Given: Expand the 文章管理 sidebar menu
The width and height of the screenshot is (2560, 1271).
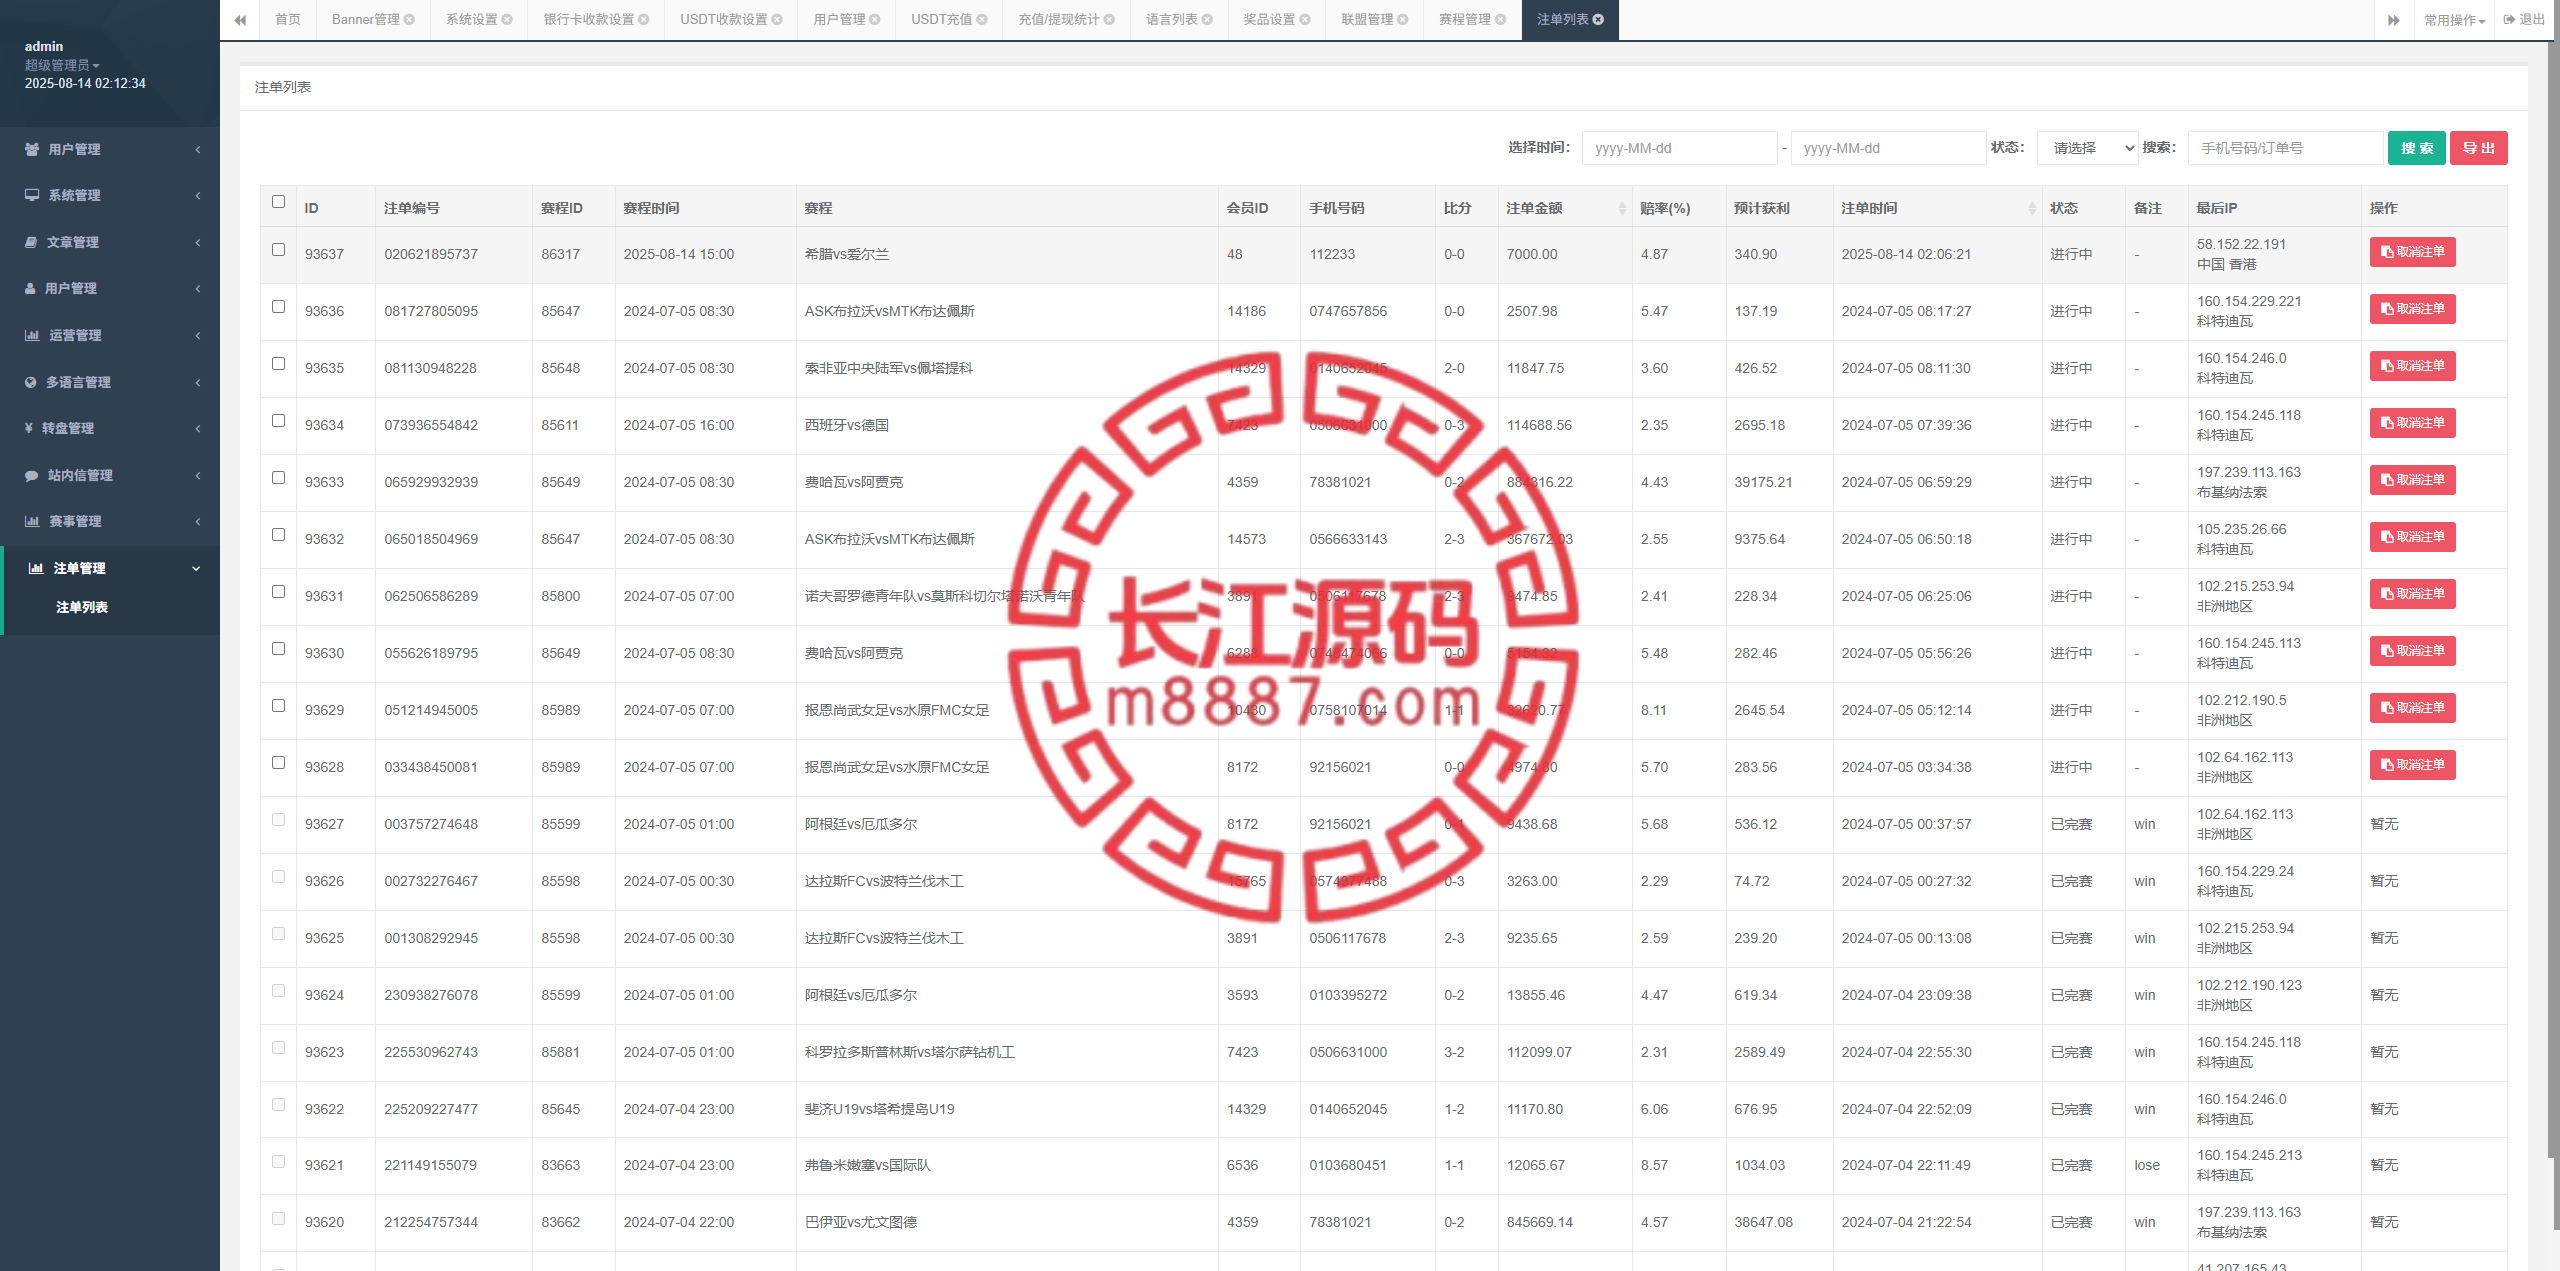Looking at the screenshot, I should coord(110,242).
